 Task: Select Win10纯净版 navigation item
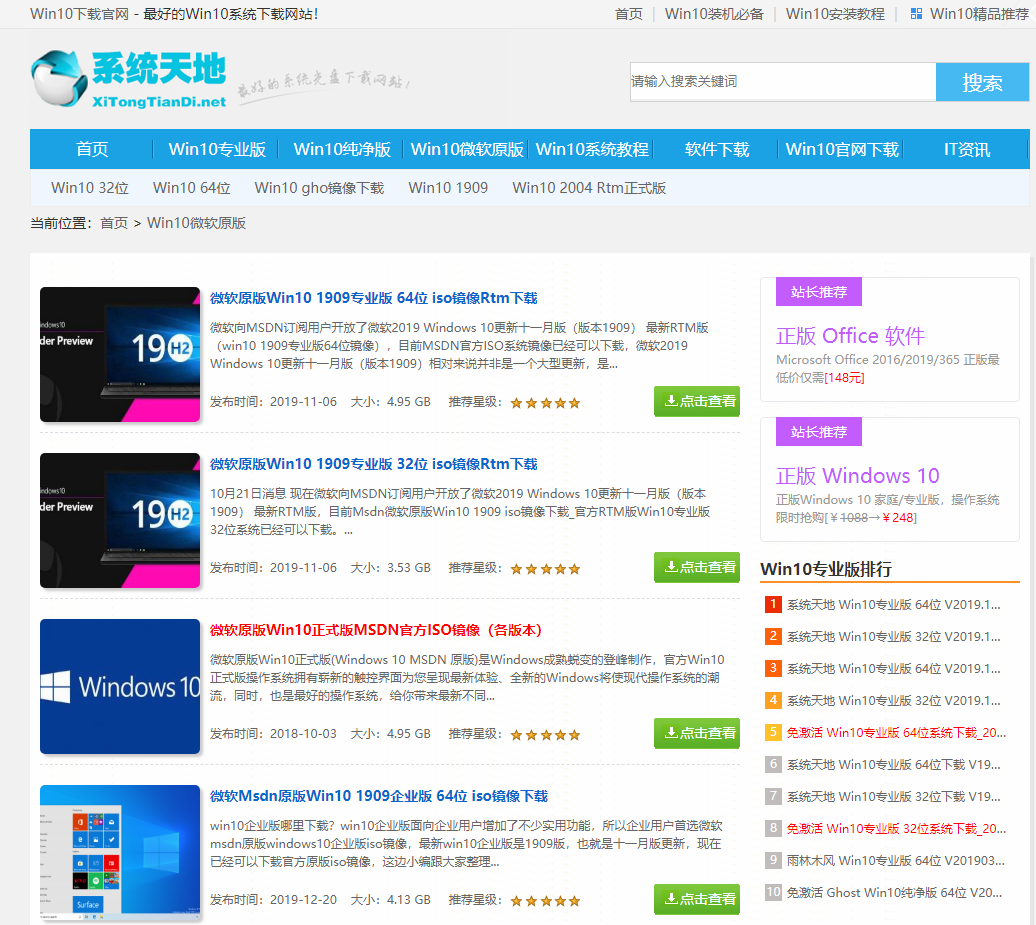[x=342, y=149]
